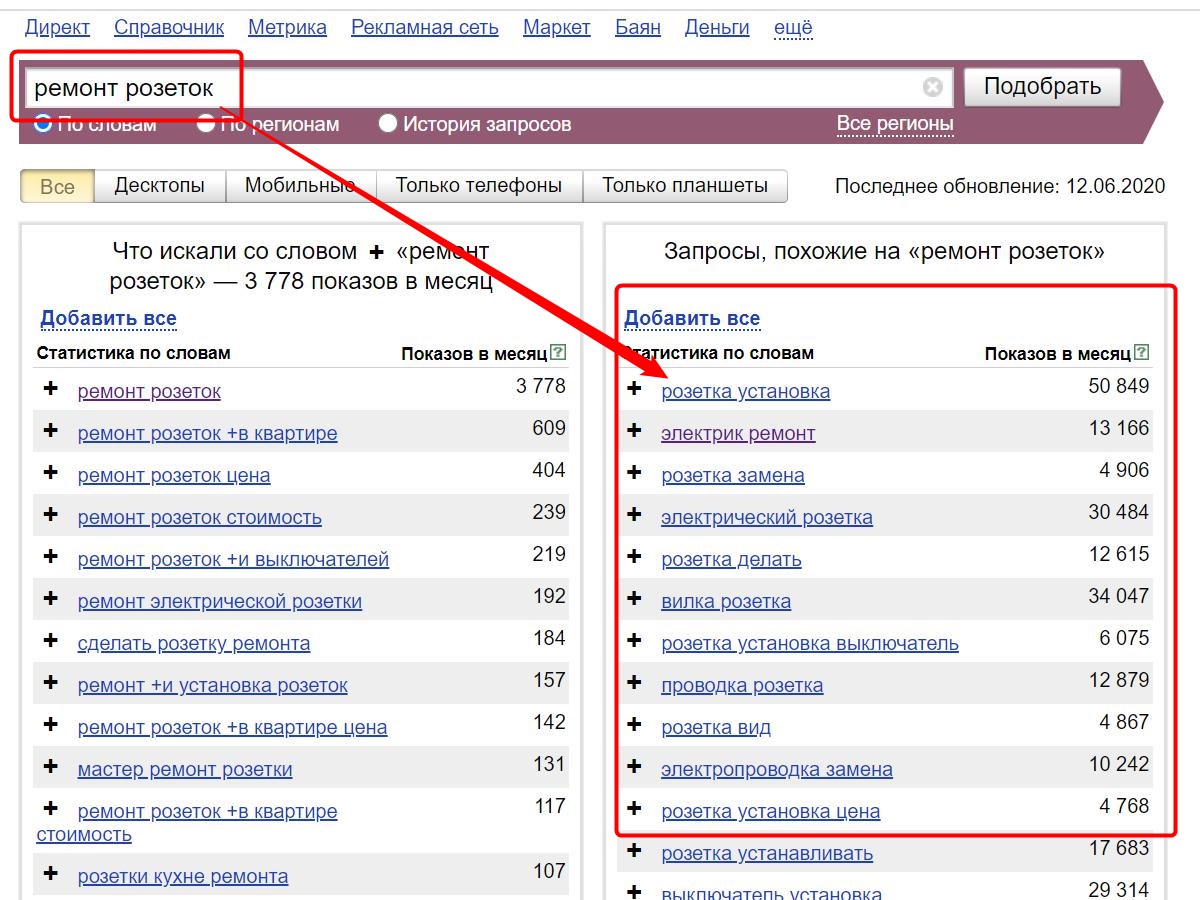This screenshot has width=1200, height=900.
Task: Add 'розетка установка цена' plus icon
Action: tap(634, 809)
